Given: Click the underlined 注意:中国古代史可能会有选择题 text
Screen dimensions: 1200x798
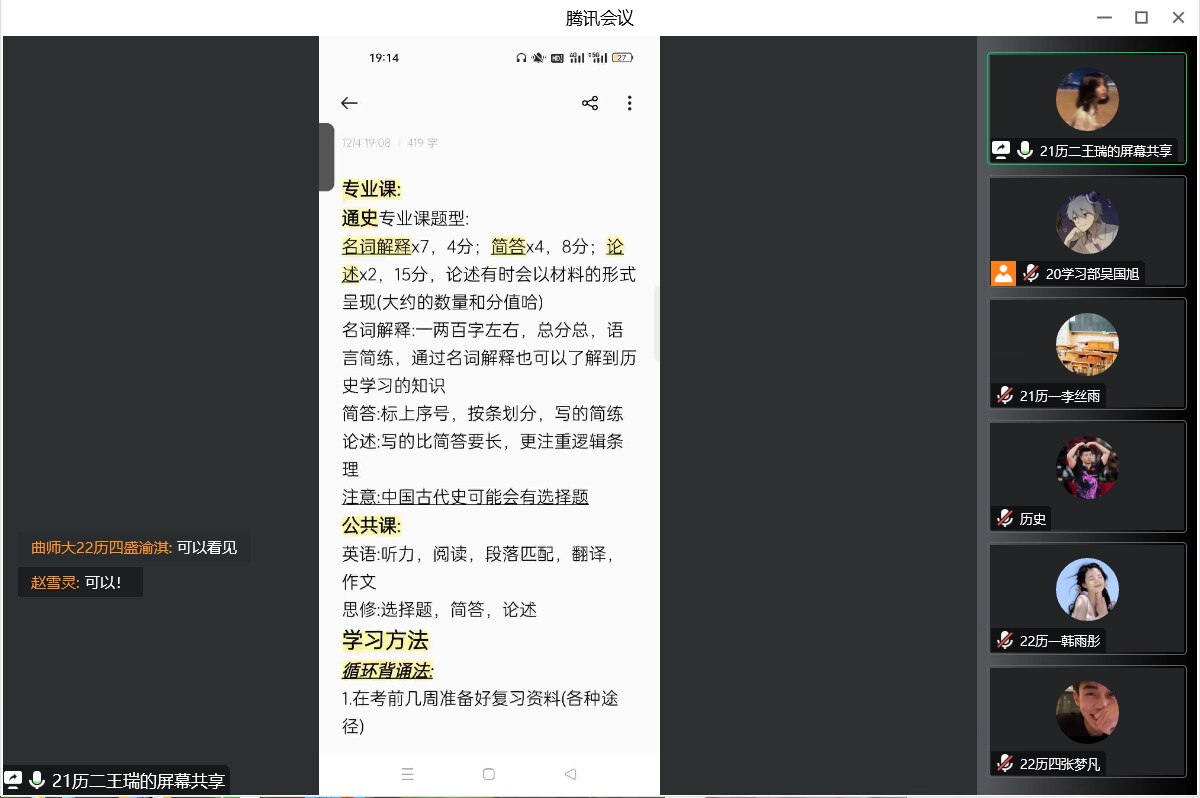Looking at the screenshot, I should (x=465, y=497).
